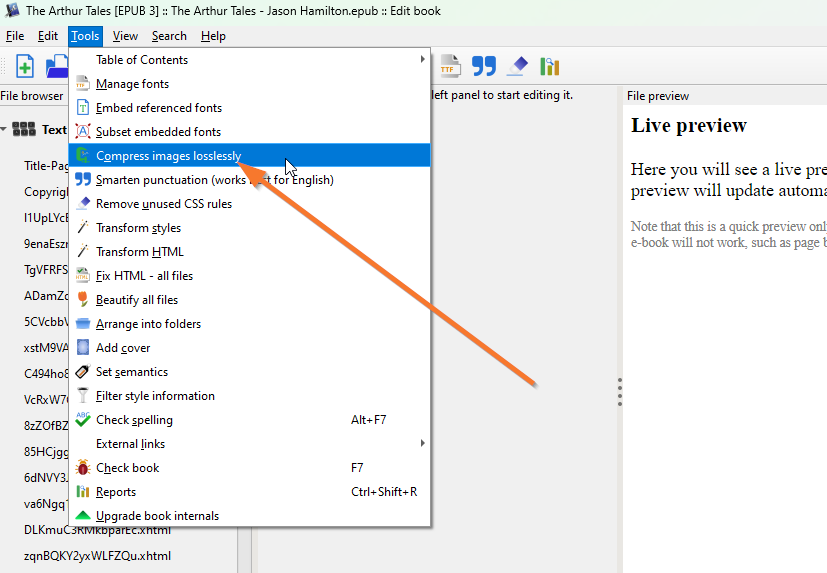
Task: Choose Arrange into folders
Action: coord(249,324)
